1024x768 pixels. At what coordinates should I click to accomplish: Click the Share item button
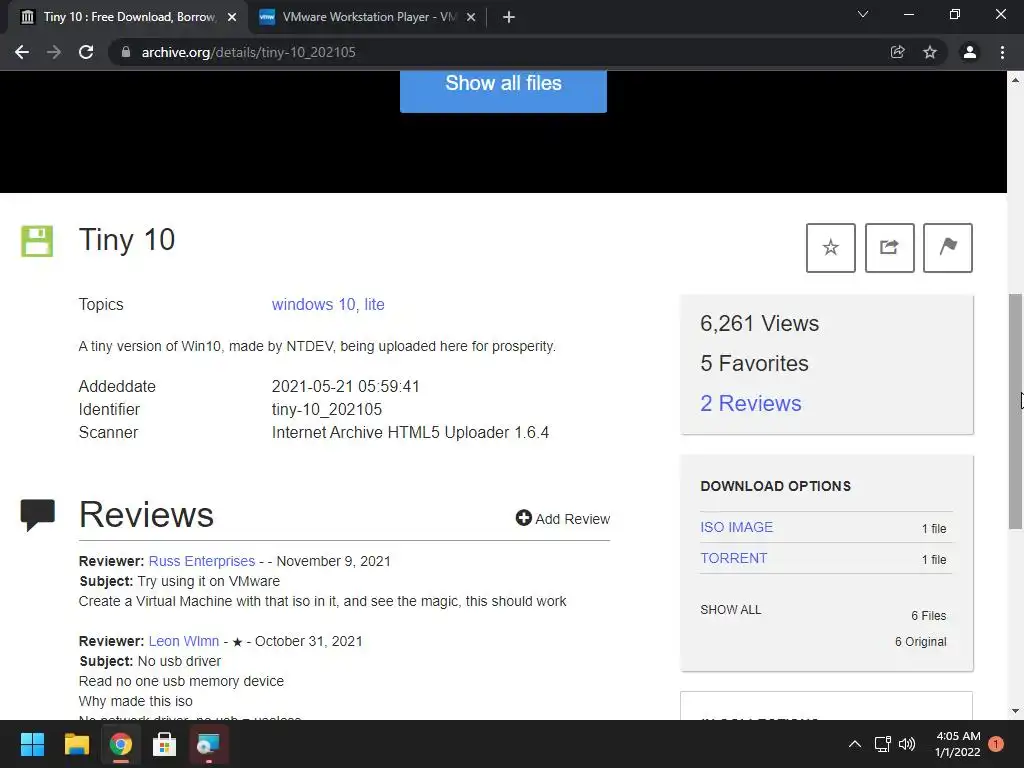pyautogui.click(x=889, y=248)
